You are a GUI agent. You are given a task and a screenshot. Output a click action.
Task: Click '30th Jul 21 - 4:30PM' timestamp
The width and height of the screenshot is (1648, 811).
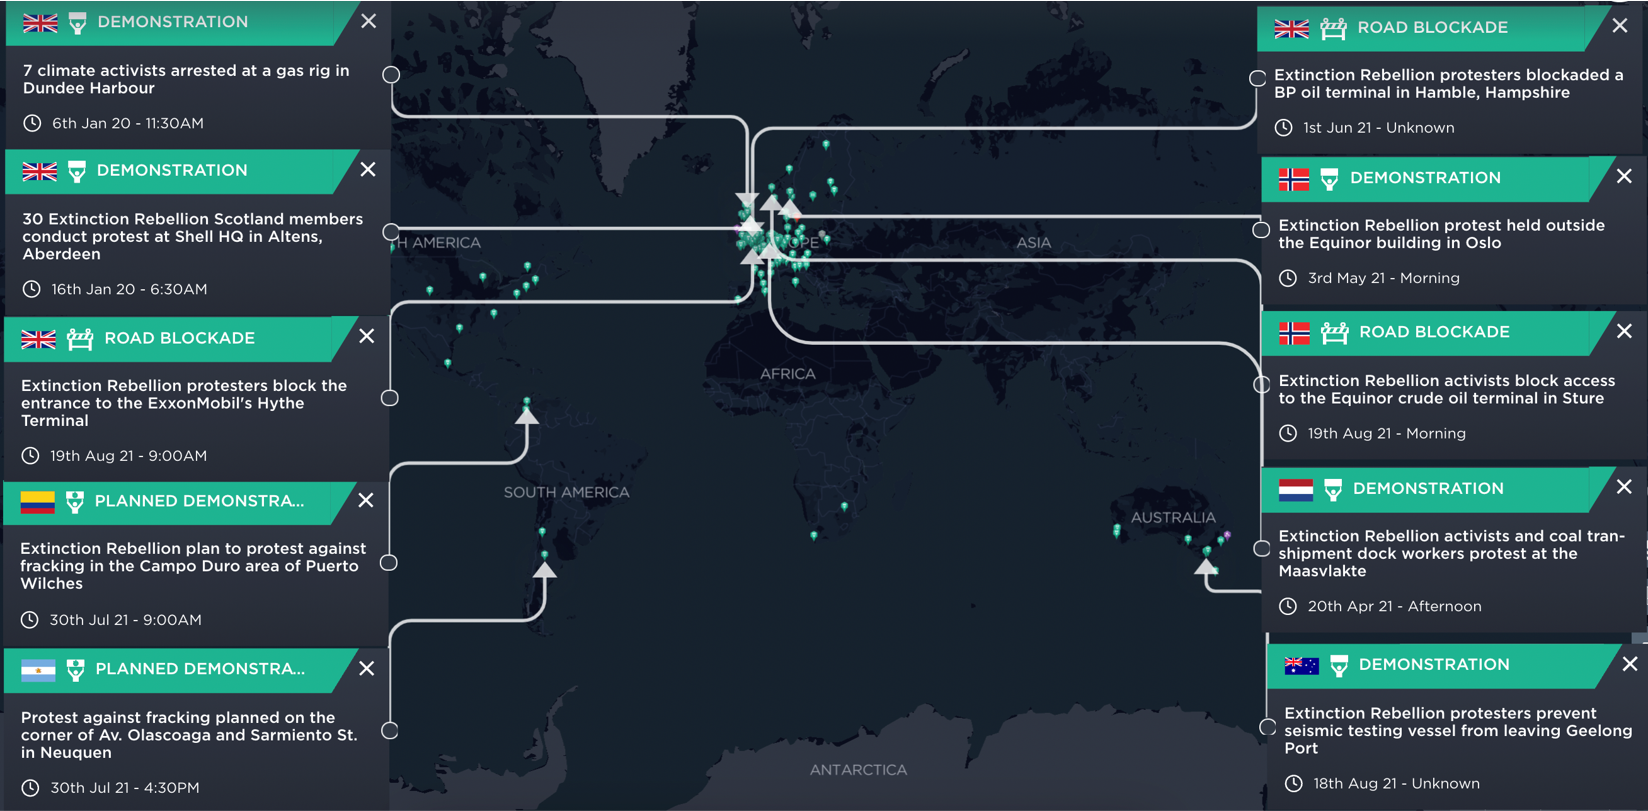pyautogui.click(x=125, y=788)
